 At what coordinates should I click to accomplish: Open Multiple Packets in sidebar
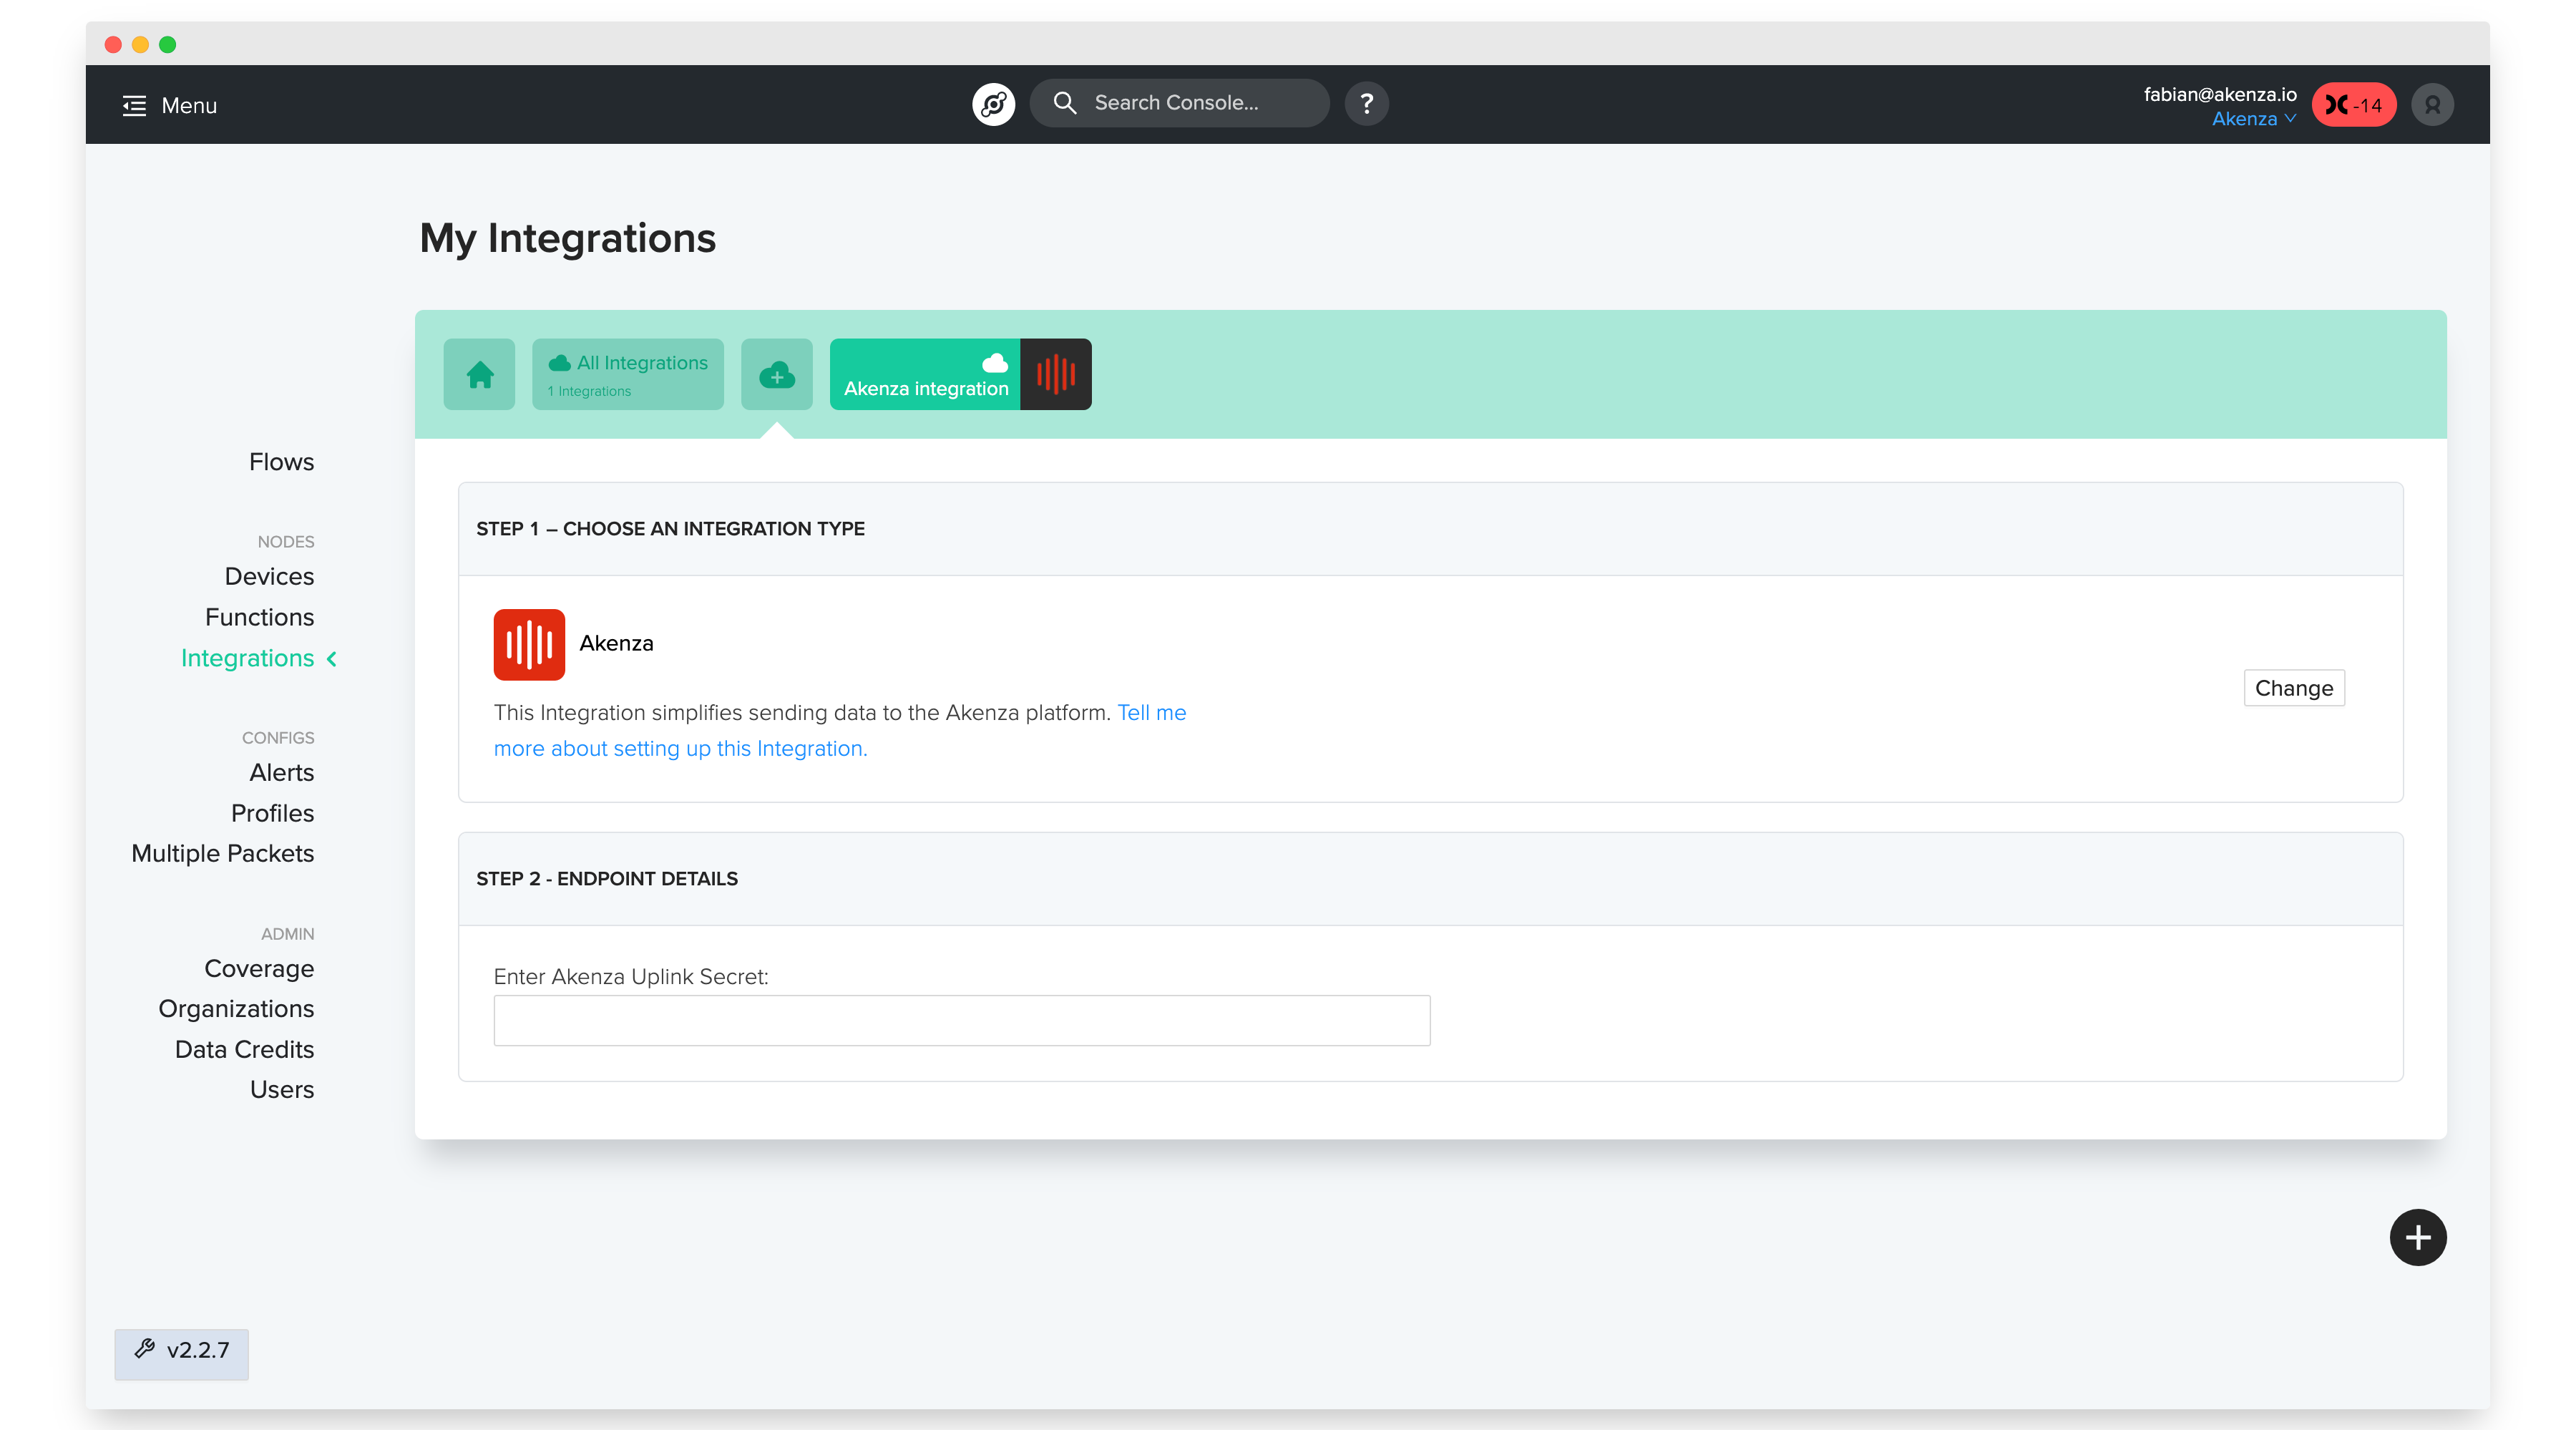(x=222, y=853)
